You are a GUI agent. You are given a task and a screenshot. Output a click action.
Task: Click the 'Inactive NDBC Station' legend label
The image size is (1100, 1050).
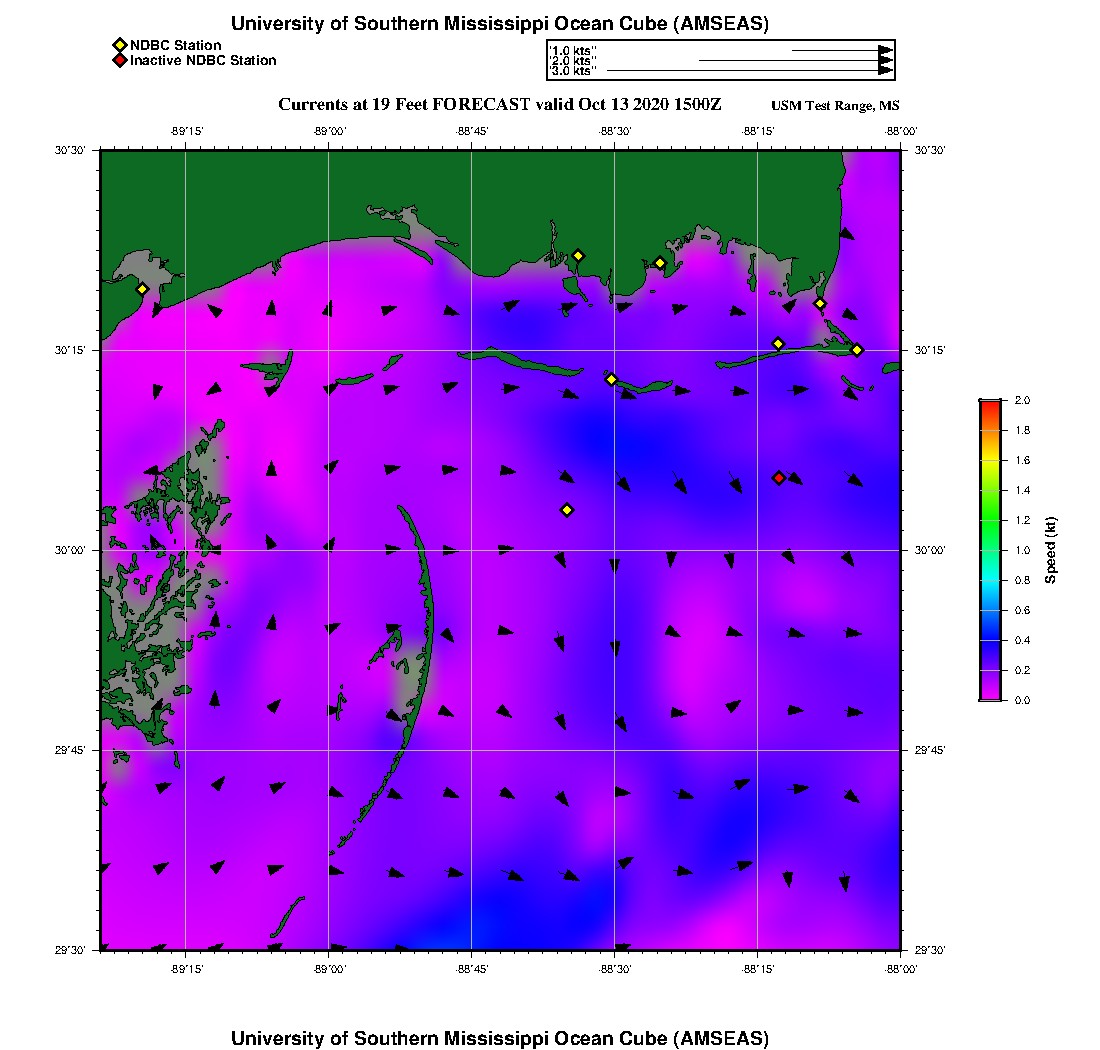(203, 61)
